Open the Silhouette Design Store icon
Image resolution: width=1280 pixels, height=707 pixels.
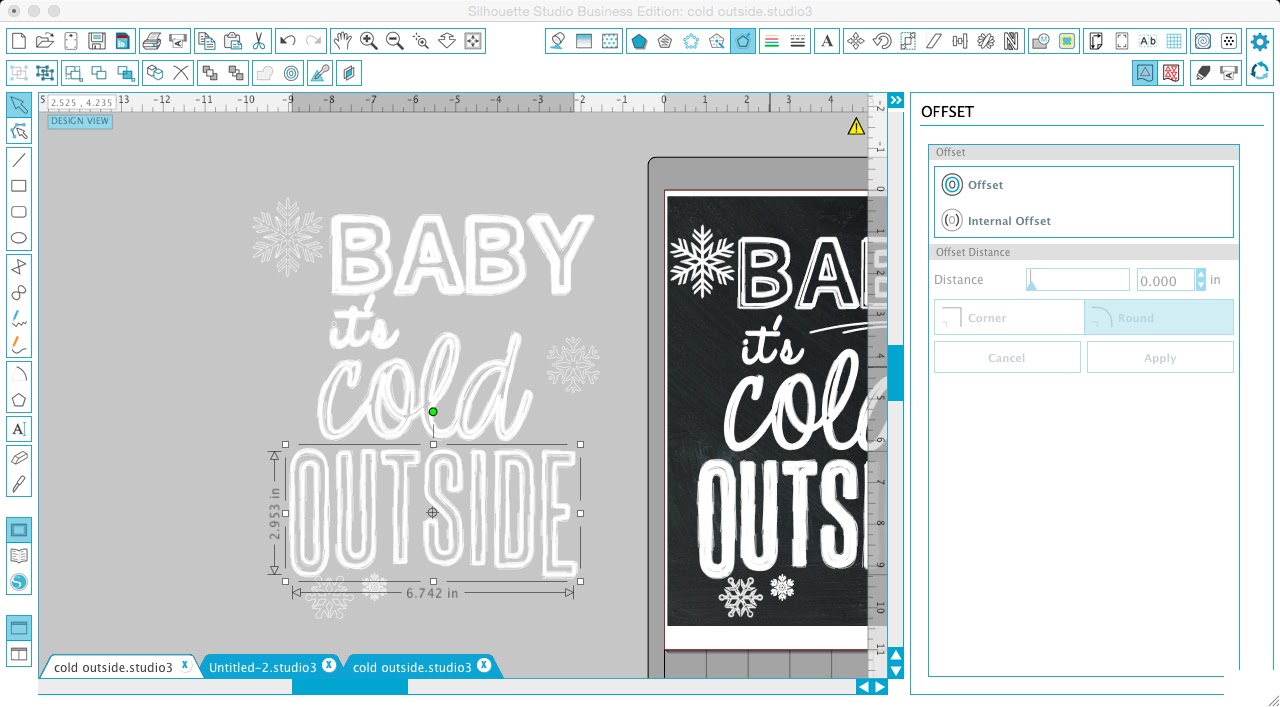19,582
